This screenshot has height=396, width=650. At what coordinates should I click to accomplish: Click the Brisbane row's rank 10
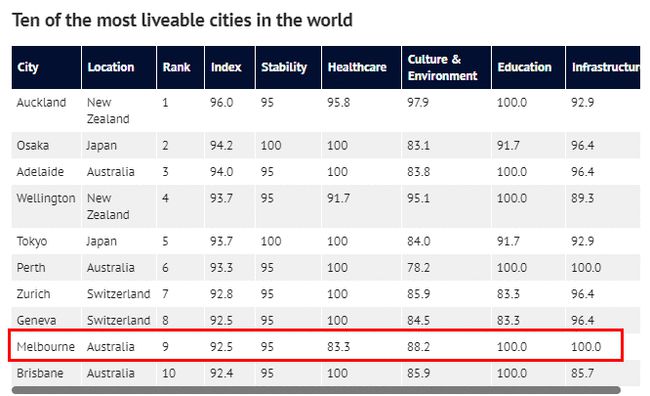tap(169, 373)
